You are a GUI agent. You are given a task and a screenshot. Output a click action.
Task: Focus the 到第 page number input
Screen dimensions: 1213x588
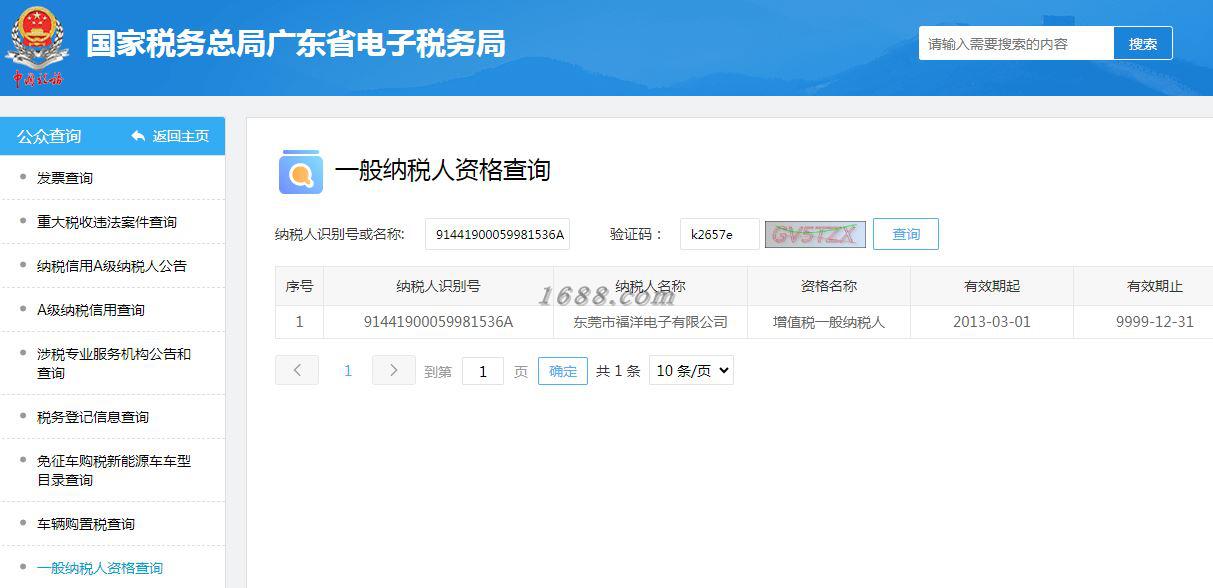pyautogui.click(x=483, y=371)
